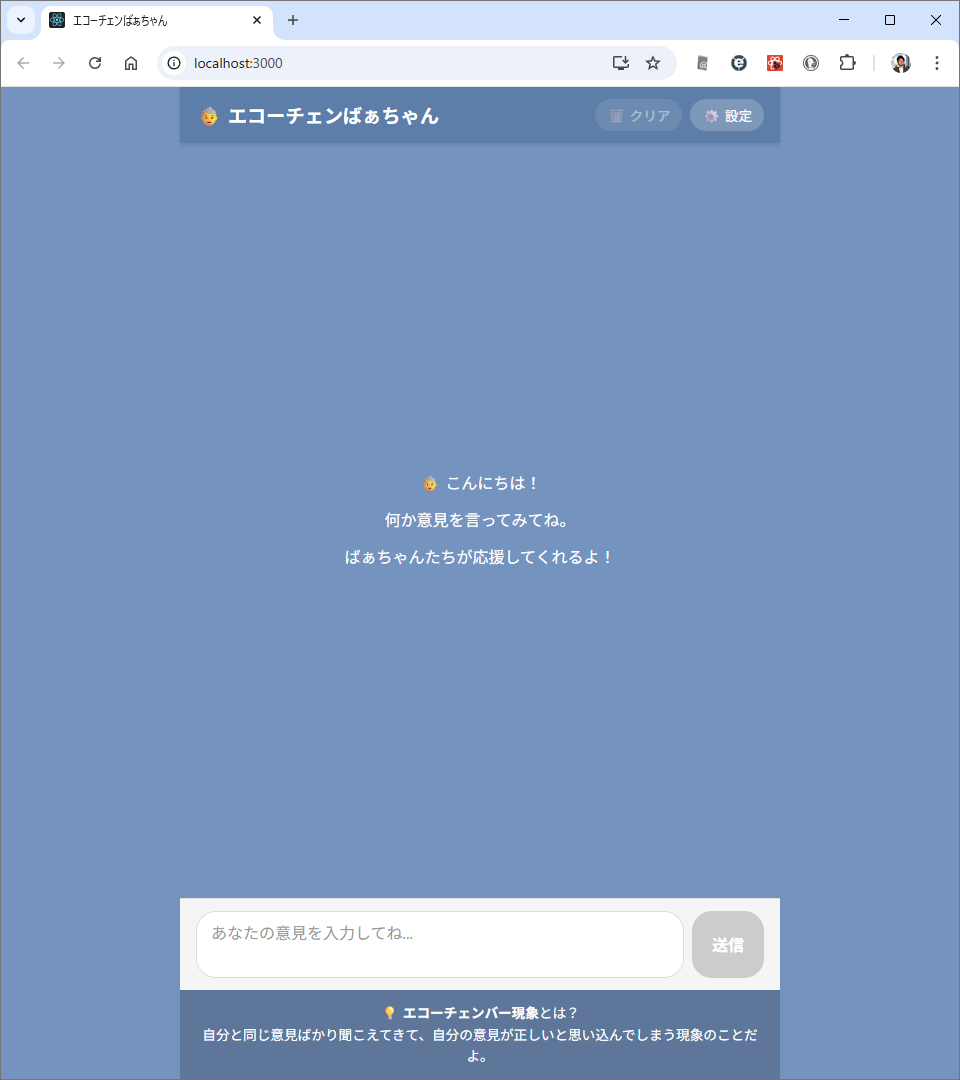Expand the tab search dropdown arrow
960x1080 pixels.
21,20
